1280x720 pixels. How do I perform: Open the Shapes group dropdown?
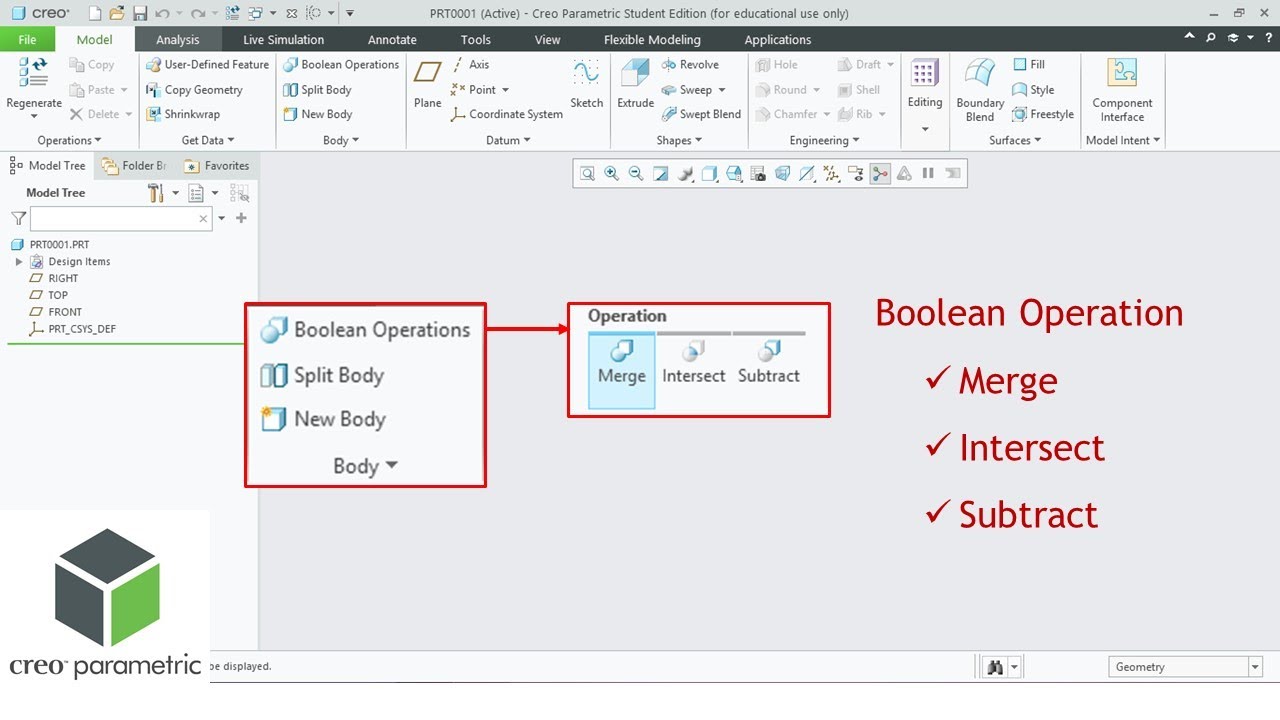(x=679, y=141)
